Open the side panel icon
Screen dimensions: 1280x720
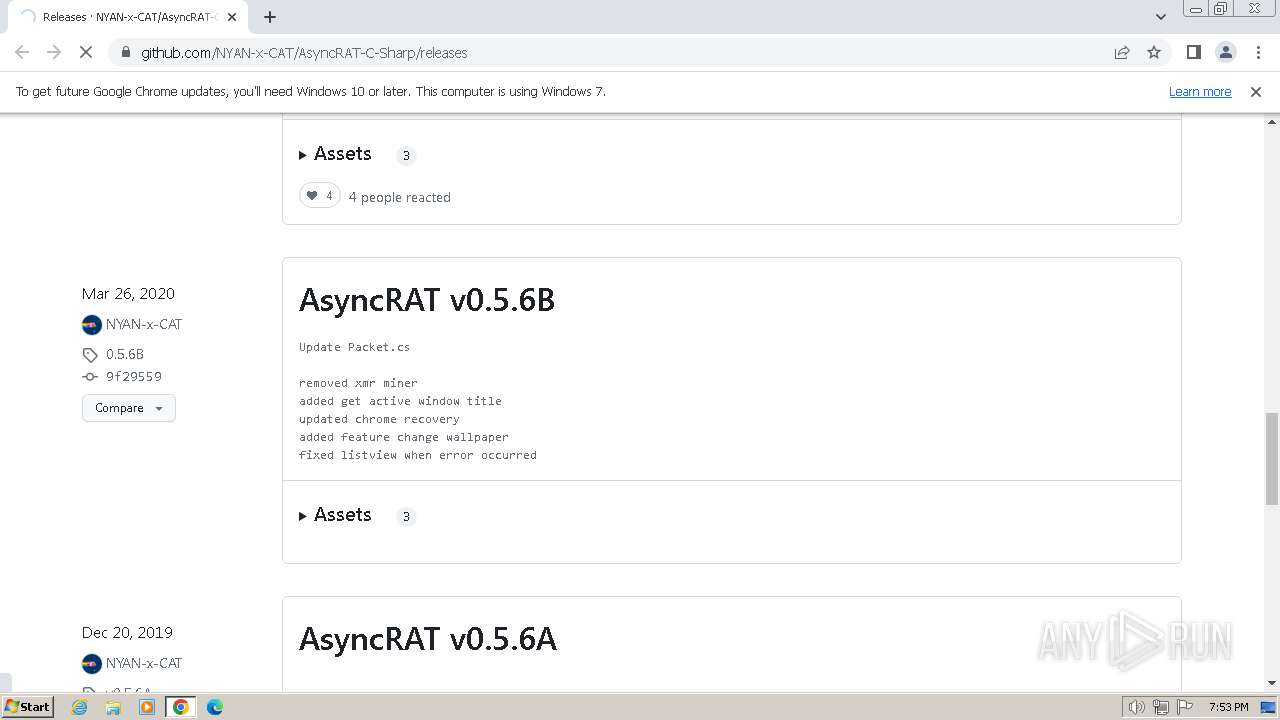[x=1193, y=53]
